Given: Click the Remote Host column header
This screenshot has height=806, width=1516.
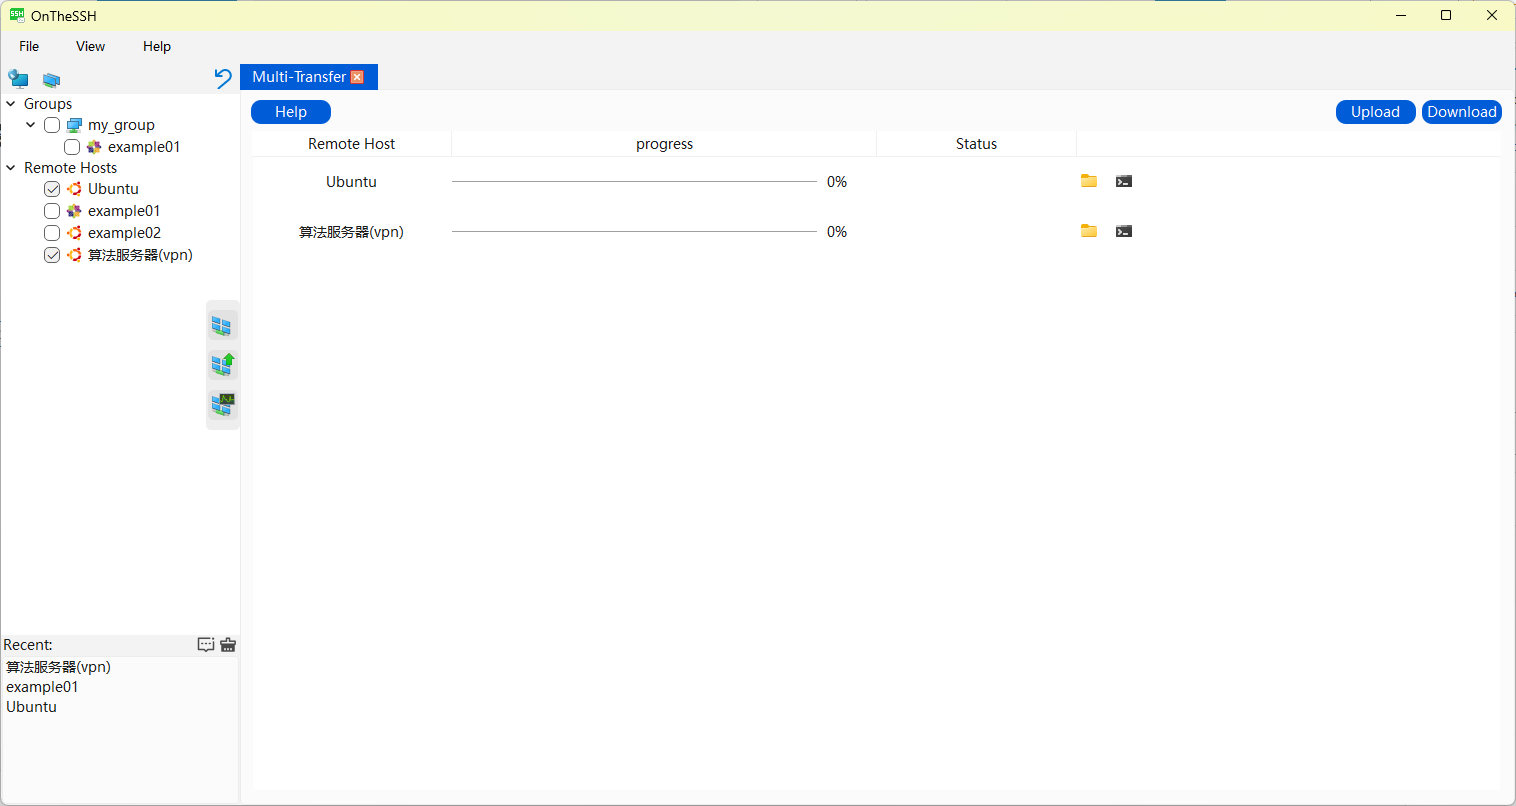Looking at the screenshot, I should click(x=351, y=144).
